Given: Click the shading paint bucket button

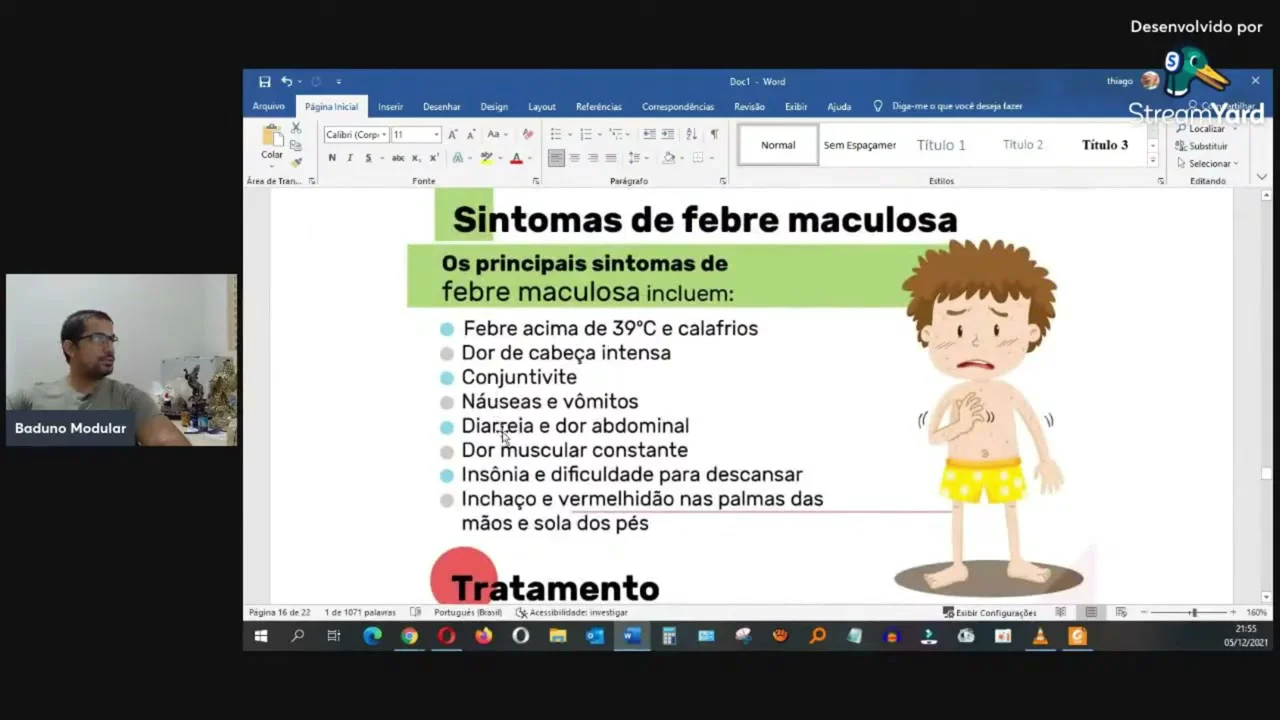Looking at the screenshot, I should (x=668, y=158).
